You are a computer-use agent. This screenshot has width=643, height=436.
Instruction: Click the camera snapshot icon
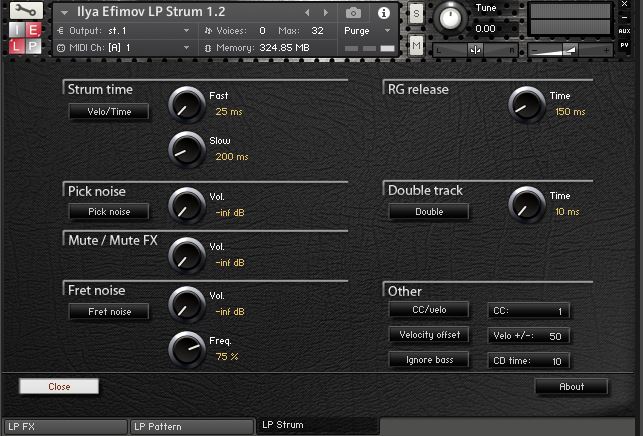pos(353,13)
